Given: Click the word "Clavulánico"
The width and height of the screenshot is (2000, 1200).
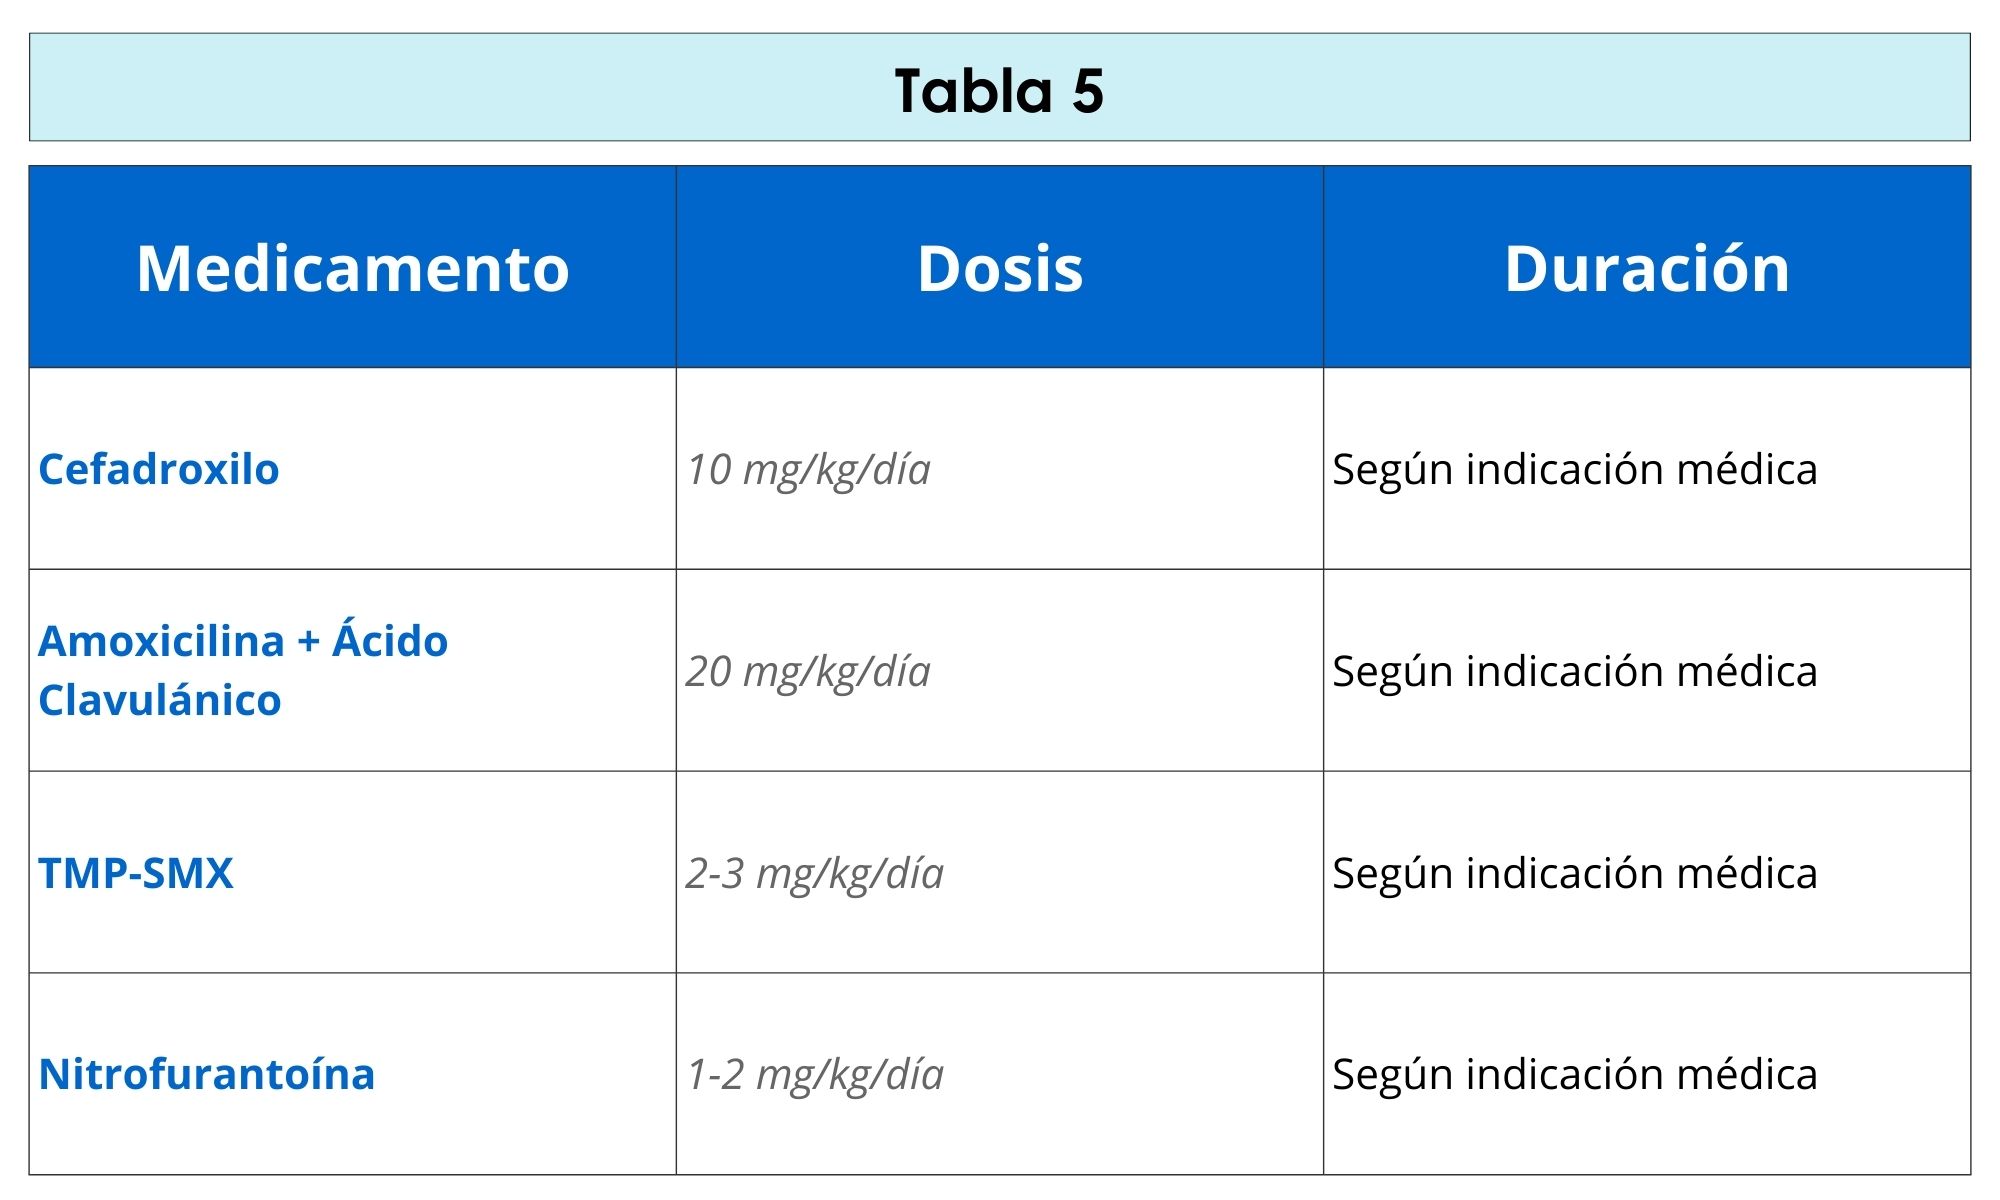Looking at the screenshot, I should (159, 700).
